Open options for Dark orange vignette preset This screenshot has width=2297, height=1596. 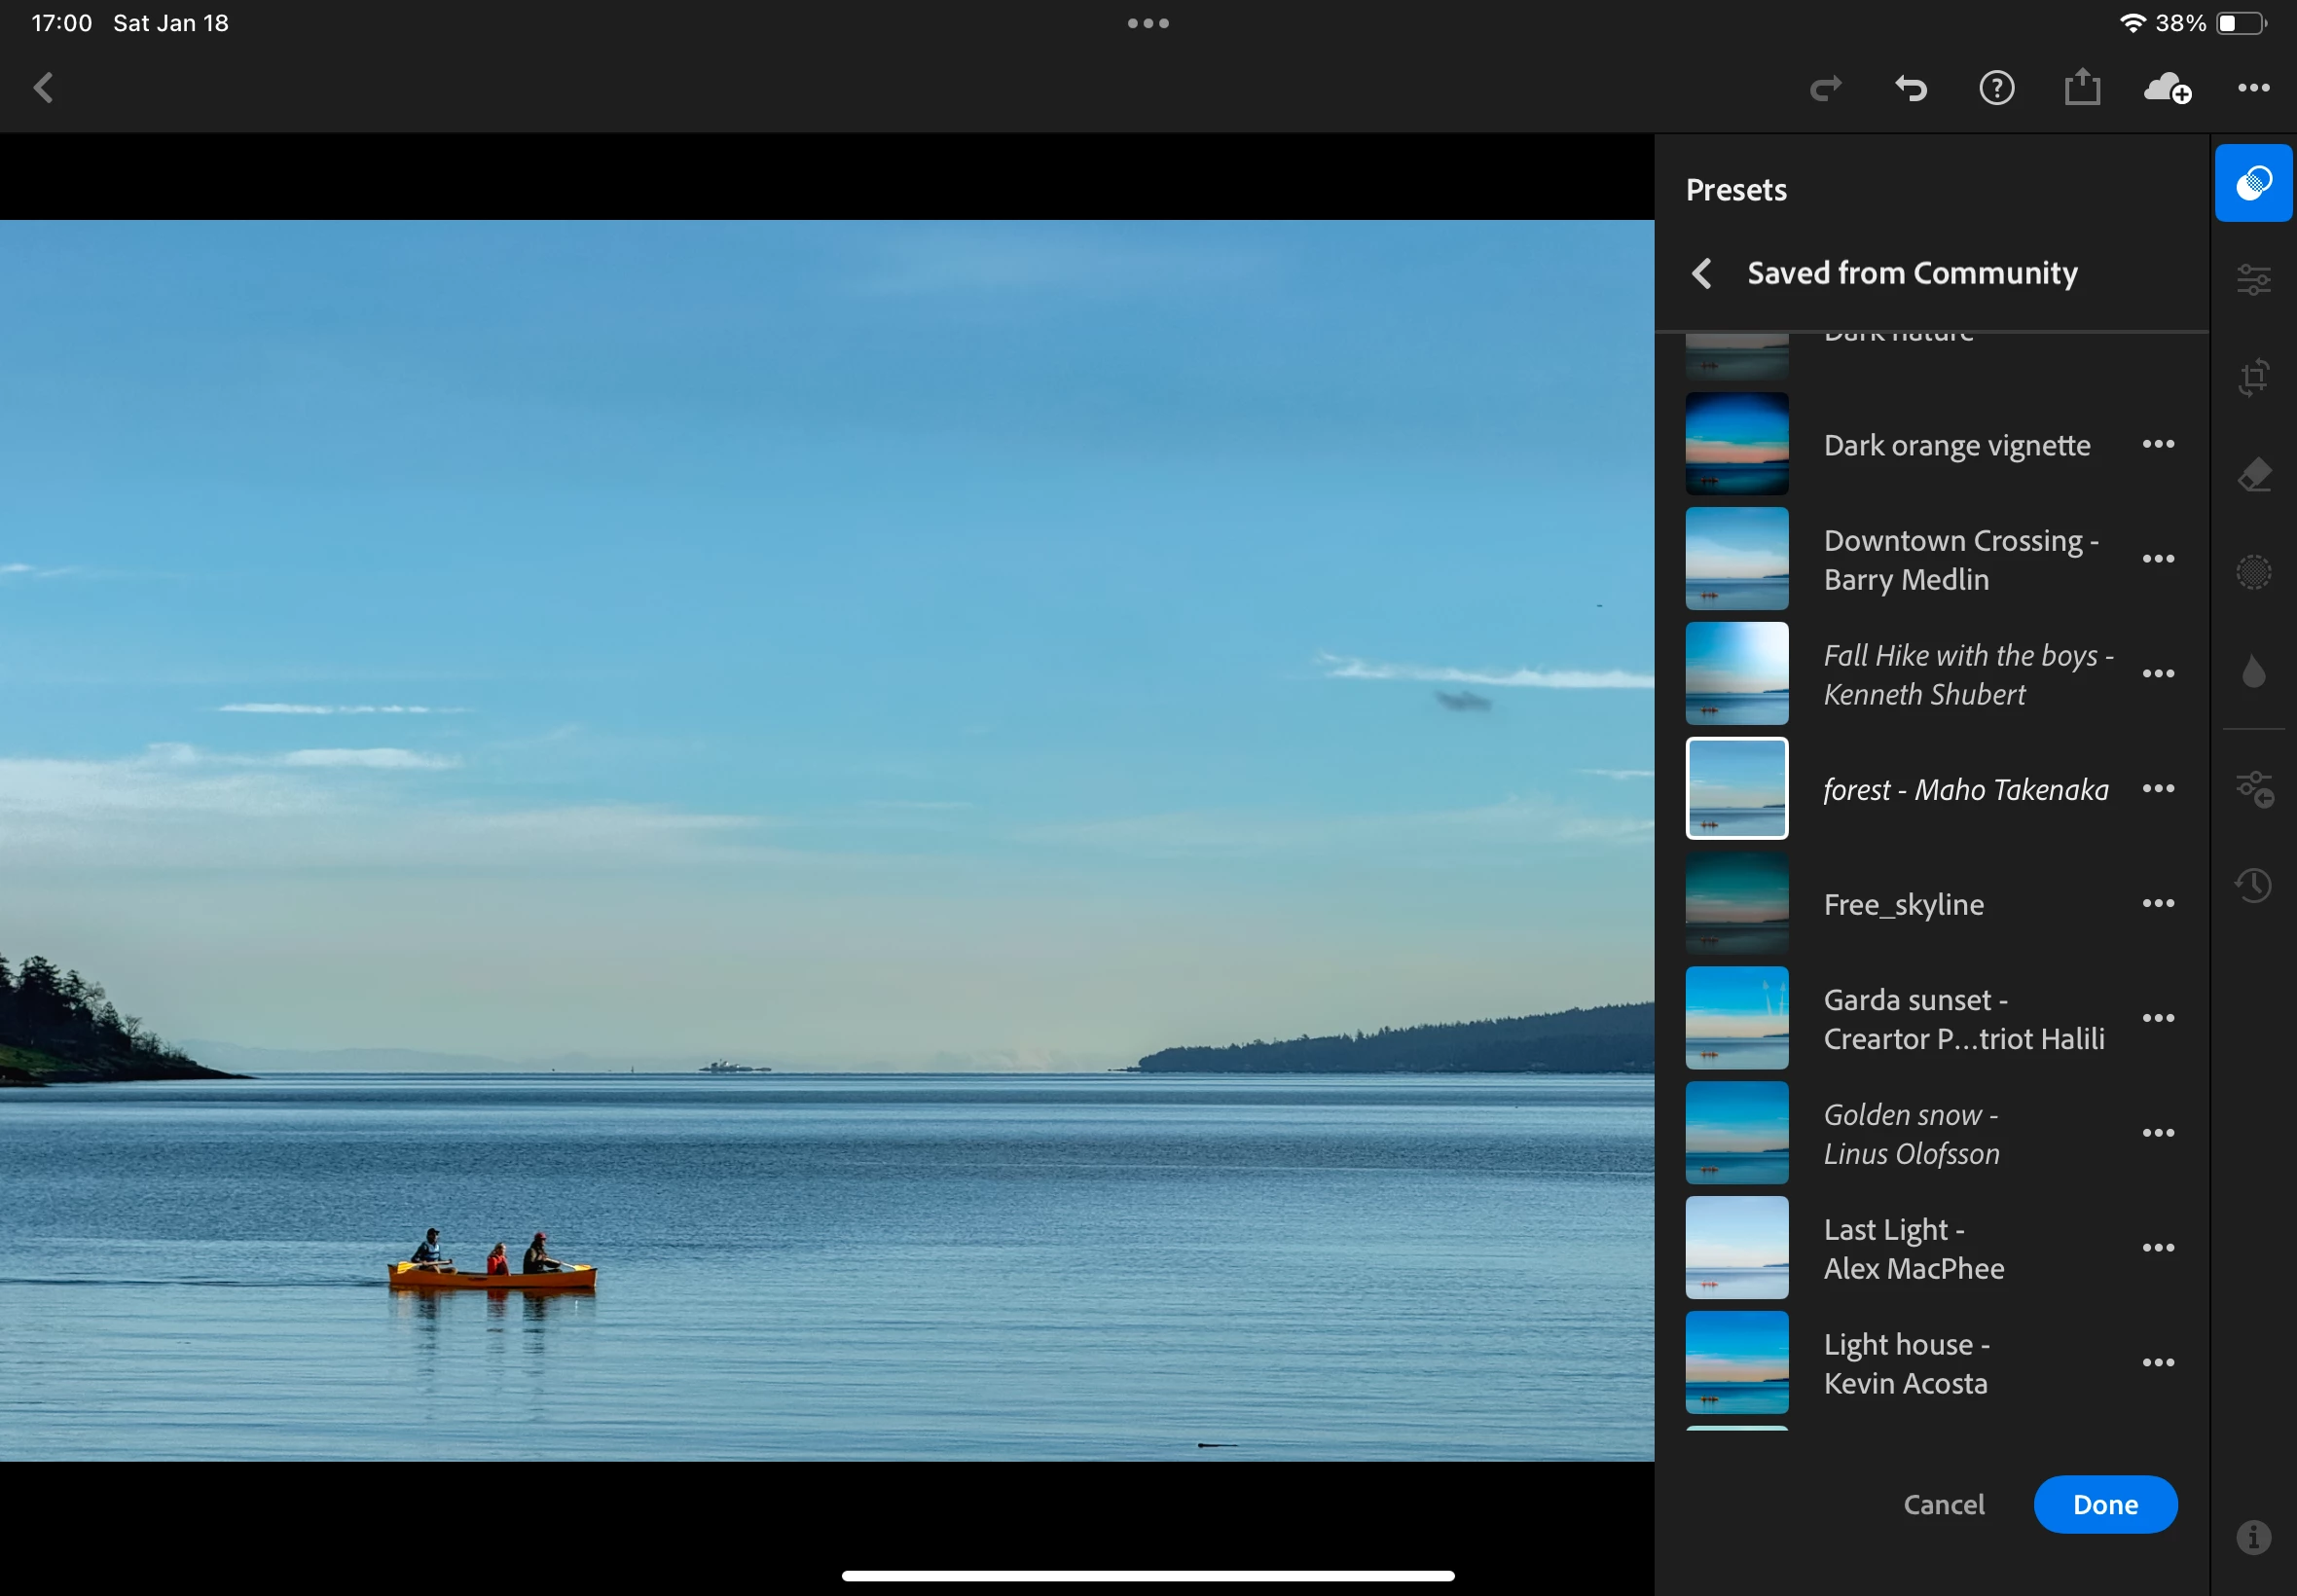pos(2157,444)
